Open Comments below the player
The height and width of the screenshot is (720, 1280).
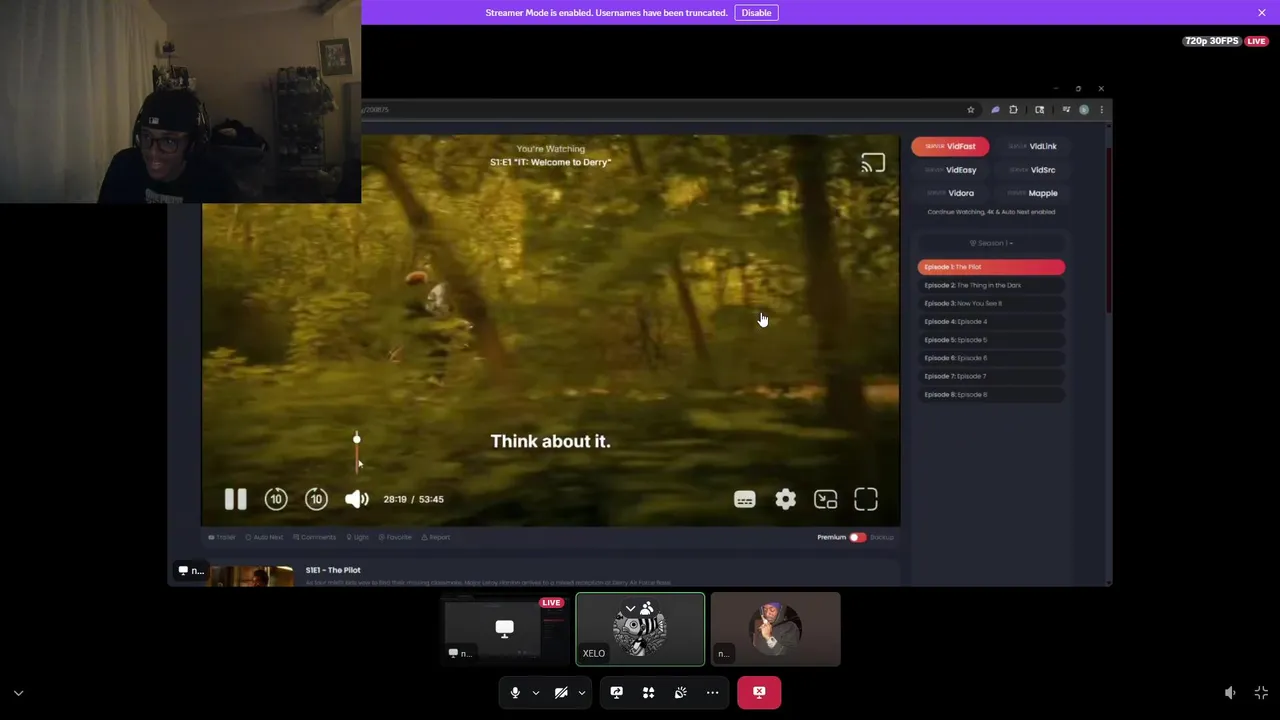pyautogui.click(x=314, y=537)
